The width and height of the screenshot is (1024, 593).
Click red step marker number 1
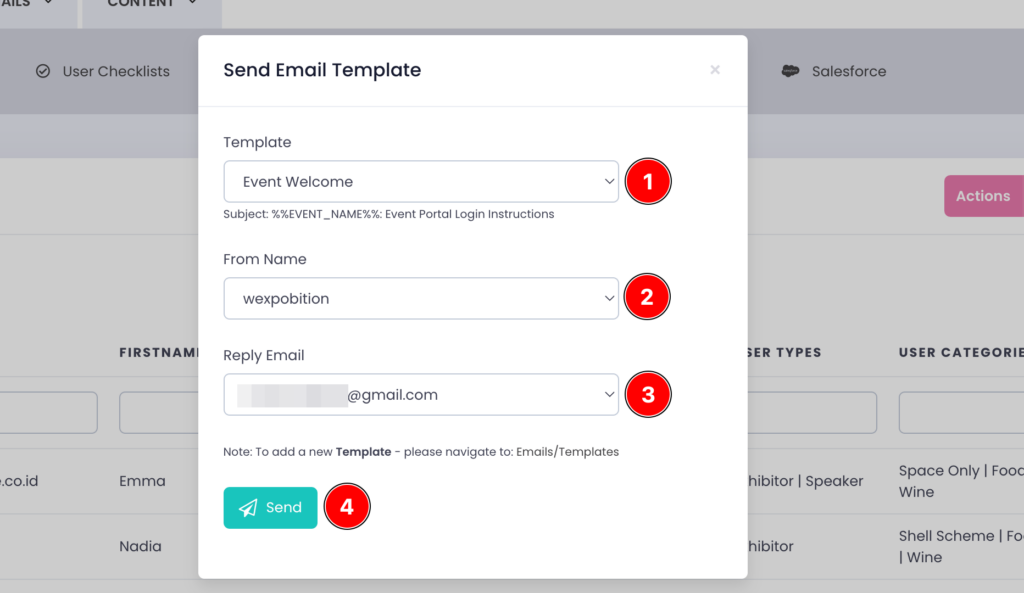648,182
